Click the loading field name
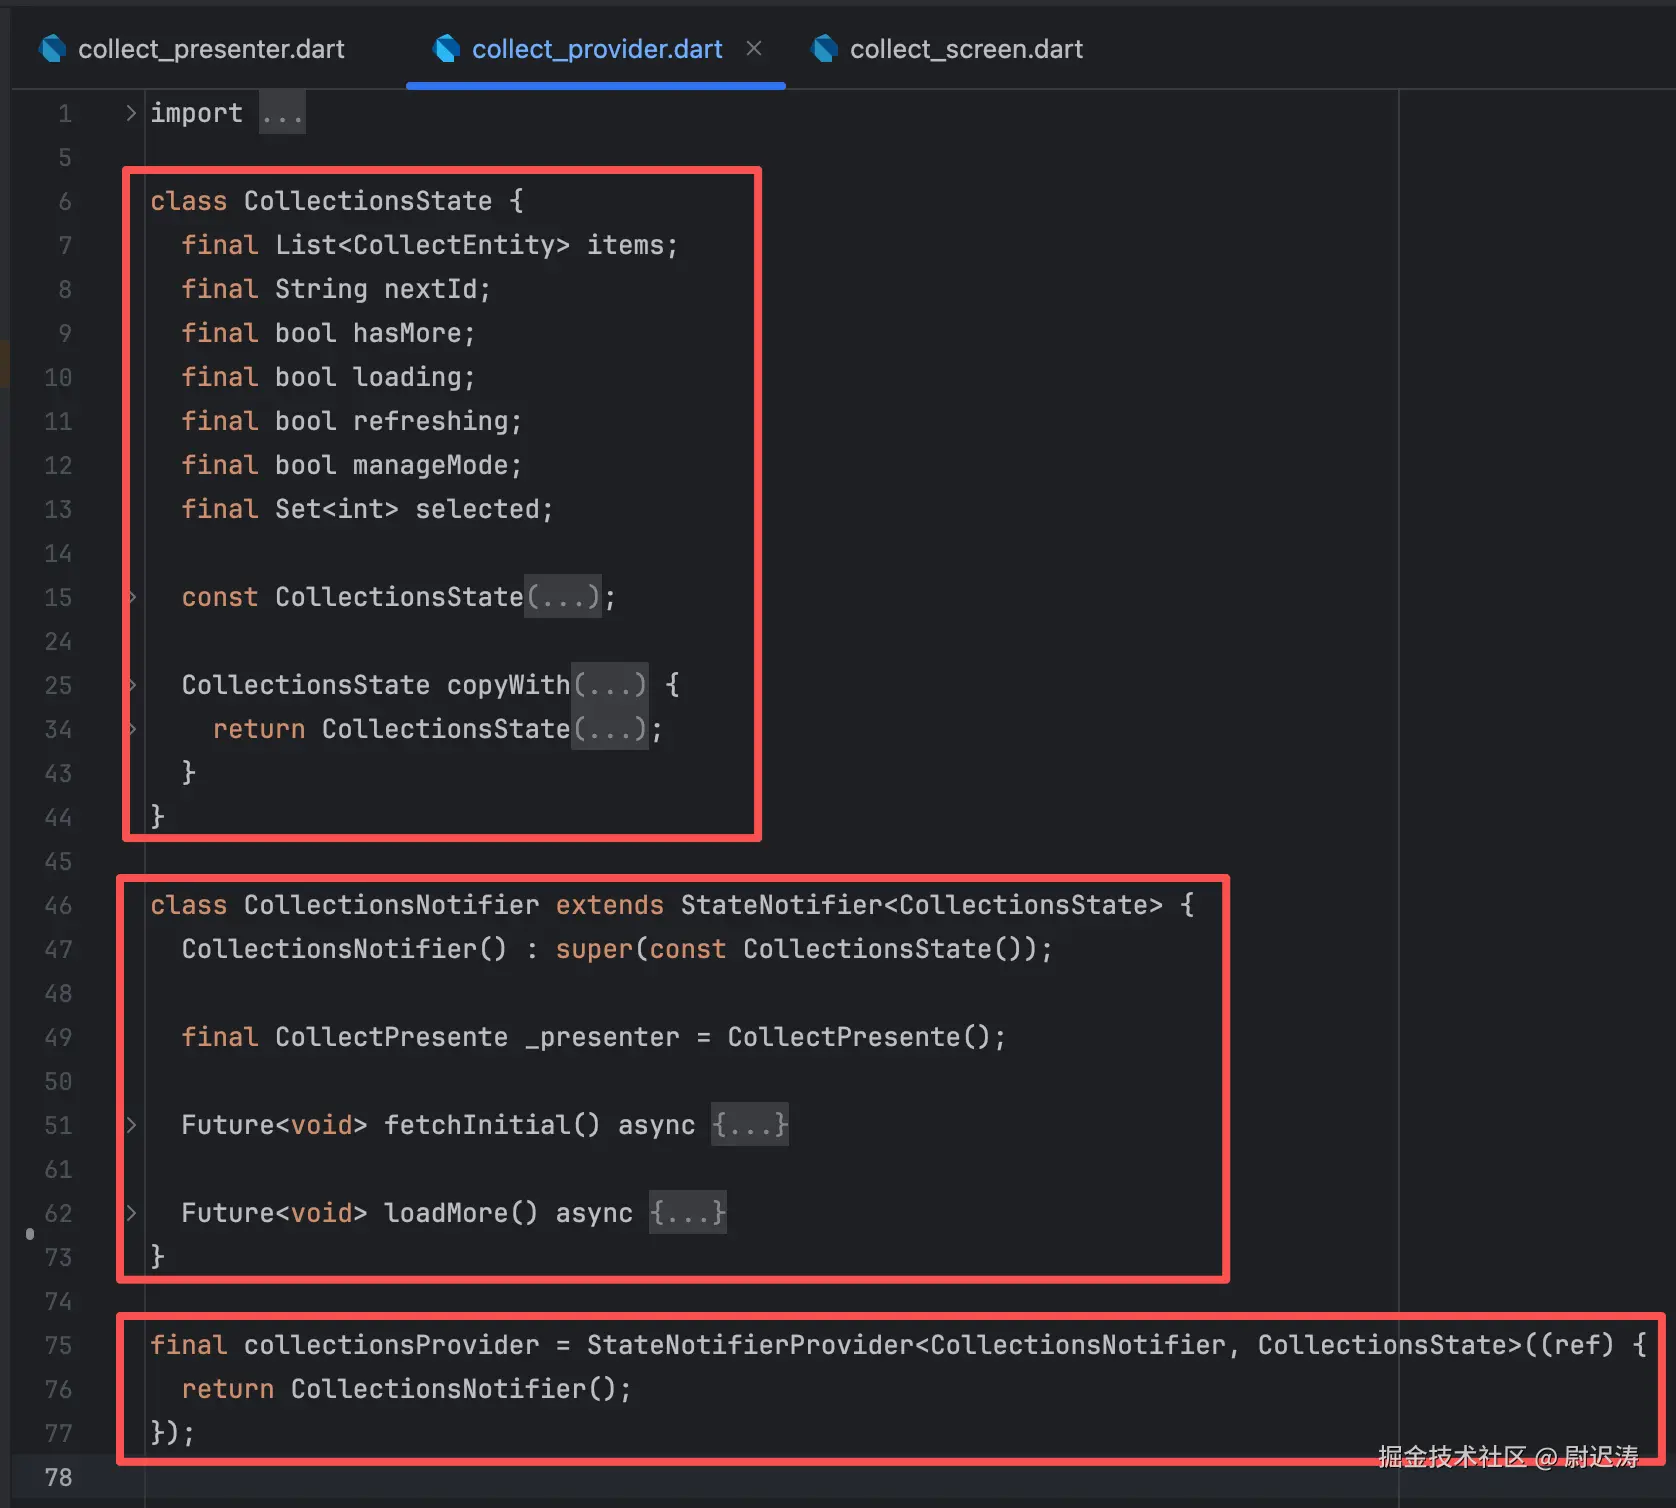Screen dimensions: 1676x1508 point(407,377)
